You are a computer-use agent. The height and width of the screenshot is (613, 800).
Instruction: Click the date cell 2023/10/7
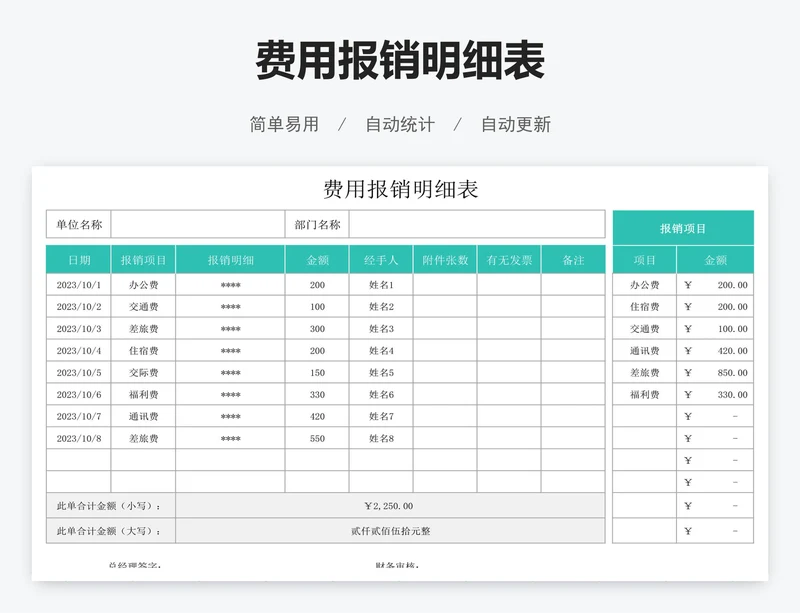pos(79,416)
